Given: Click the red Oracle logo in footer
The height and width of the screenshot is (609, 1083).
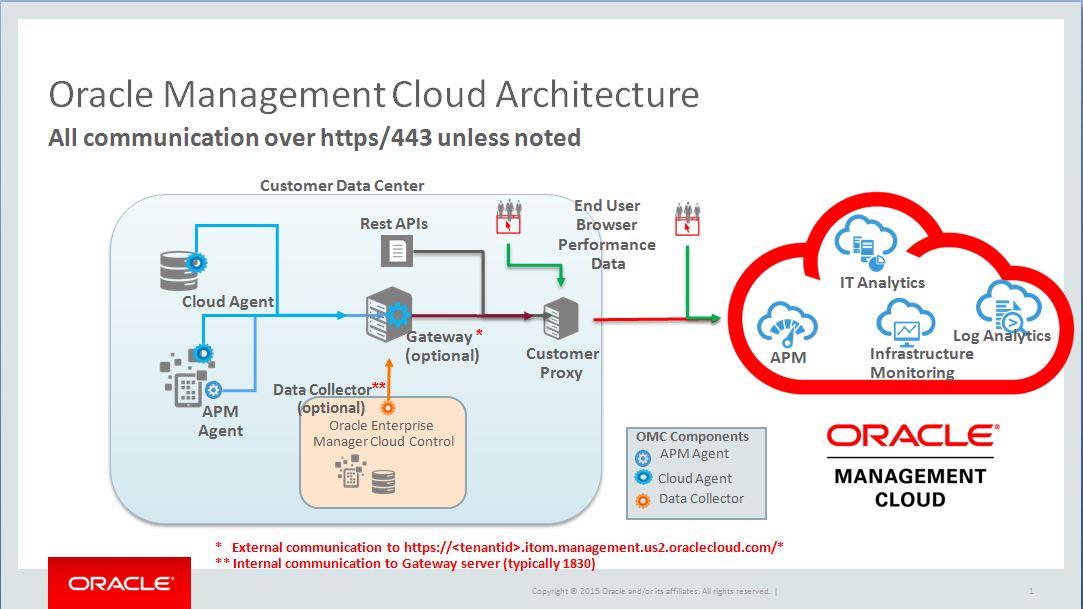Looking at the screenshot, I should point(119,583).
